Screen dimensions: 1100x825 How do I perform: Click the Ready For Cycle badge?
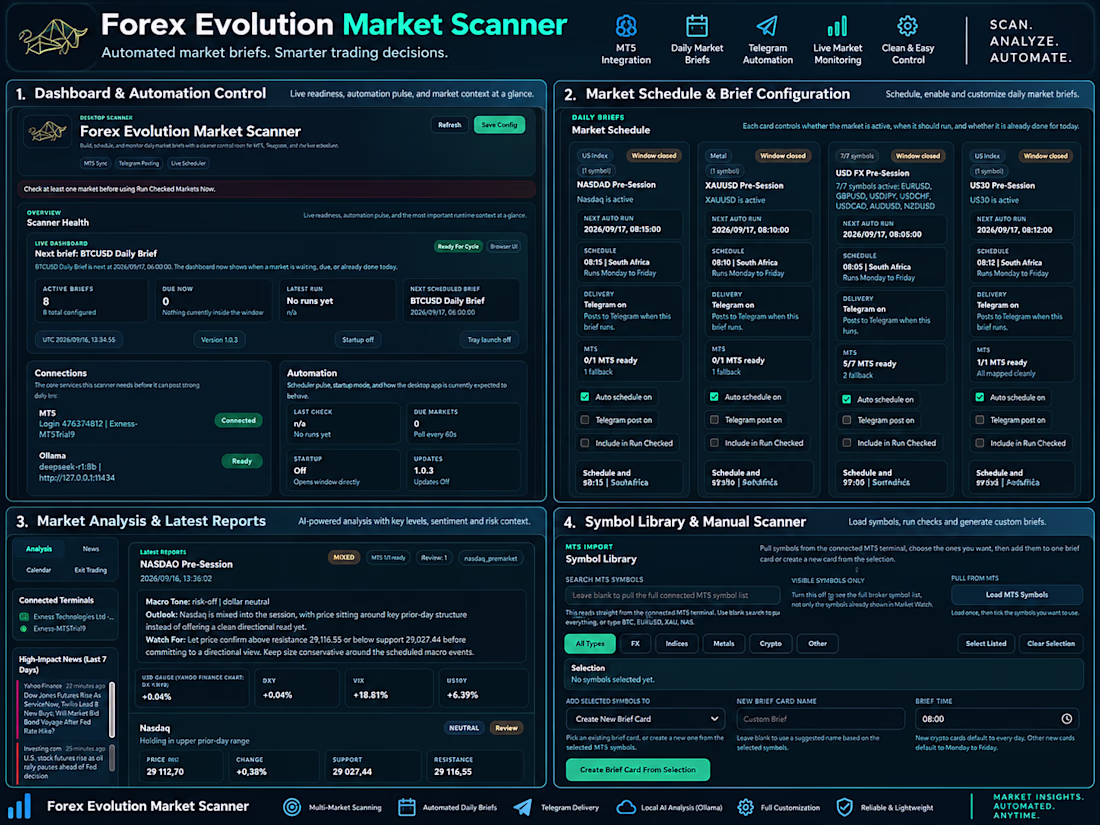coord(458,246)
